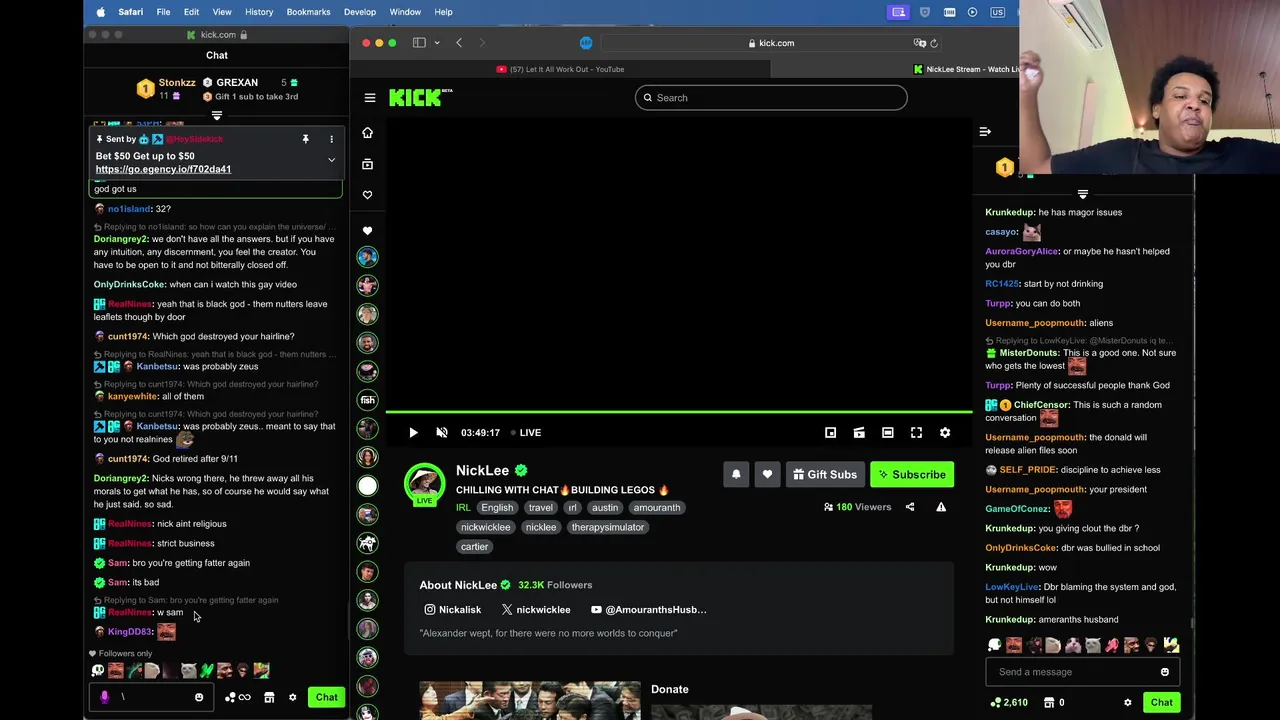Collapse the main window chat panel

tap(985, 132)
